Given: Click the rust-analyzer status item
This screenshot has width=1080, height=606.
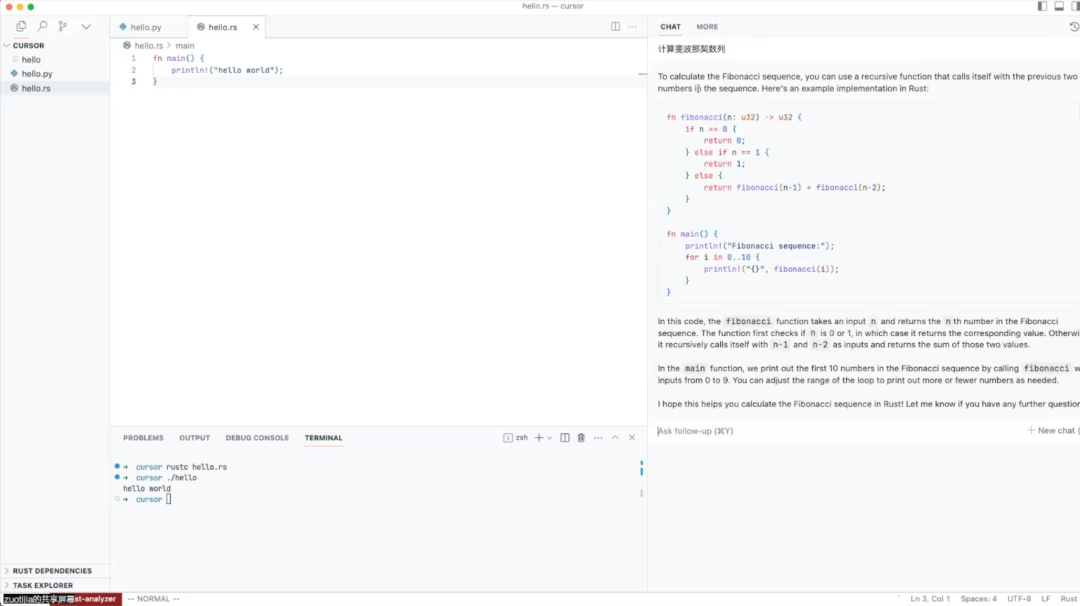Looking at the screenshot, I should [x=95, y=599].
